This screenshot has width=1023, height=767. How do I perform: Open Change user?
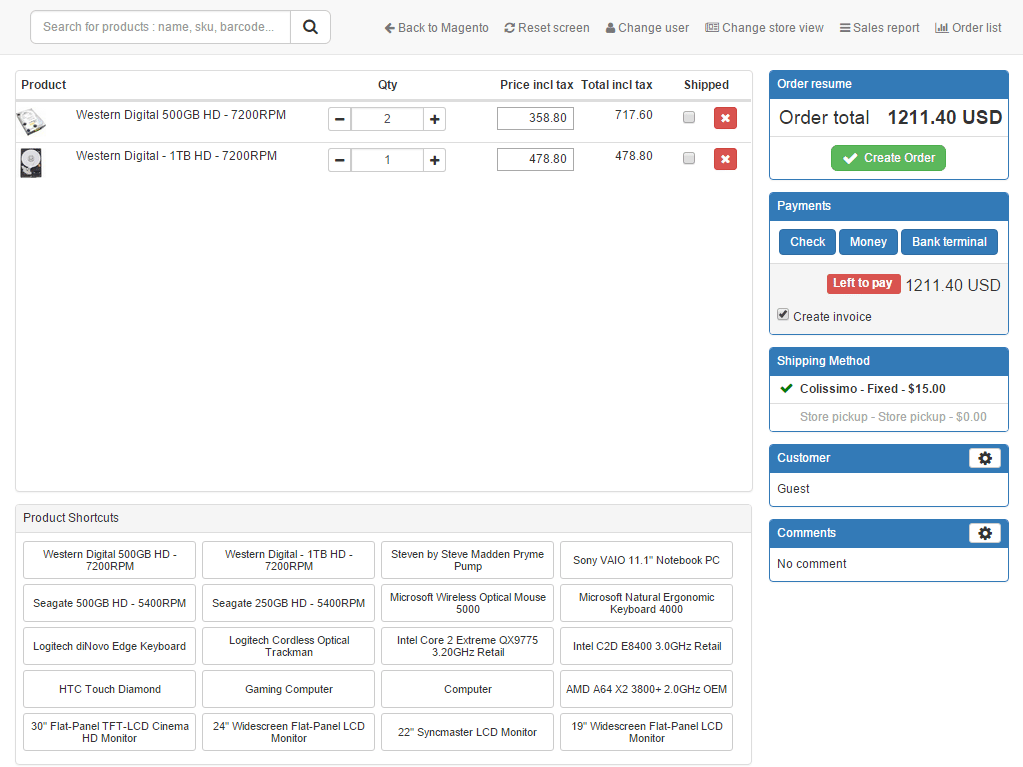[x=647, y=27]
